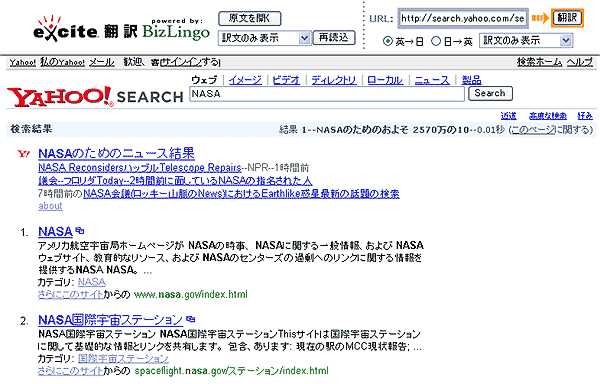The width and height of the screenshot is (600, 384).
Task: Open the NASAのためのニュース結果 heading link
Action: point(116,153)
